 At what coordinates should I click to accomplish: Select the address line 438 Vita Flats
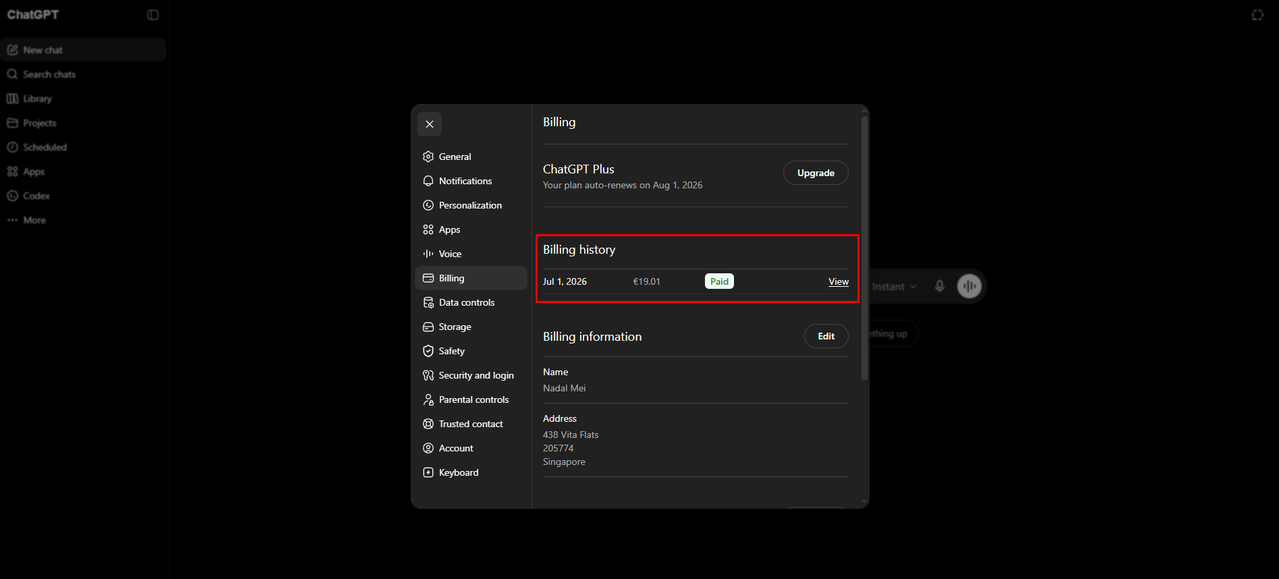click(571, 435)
